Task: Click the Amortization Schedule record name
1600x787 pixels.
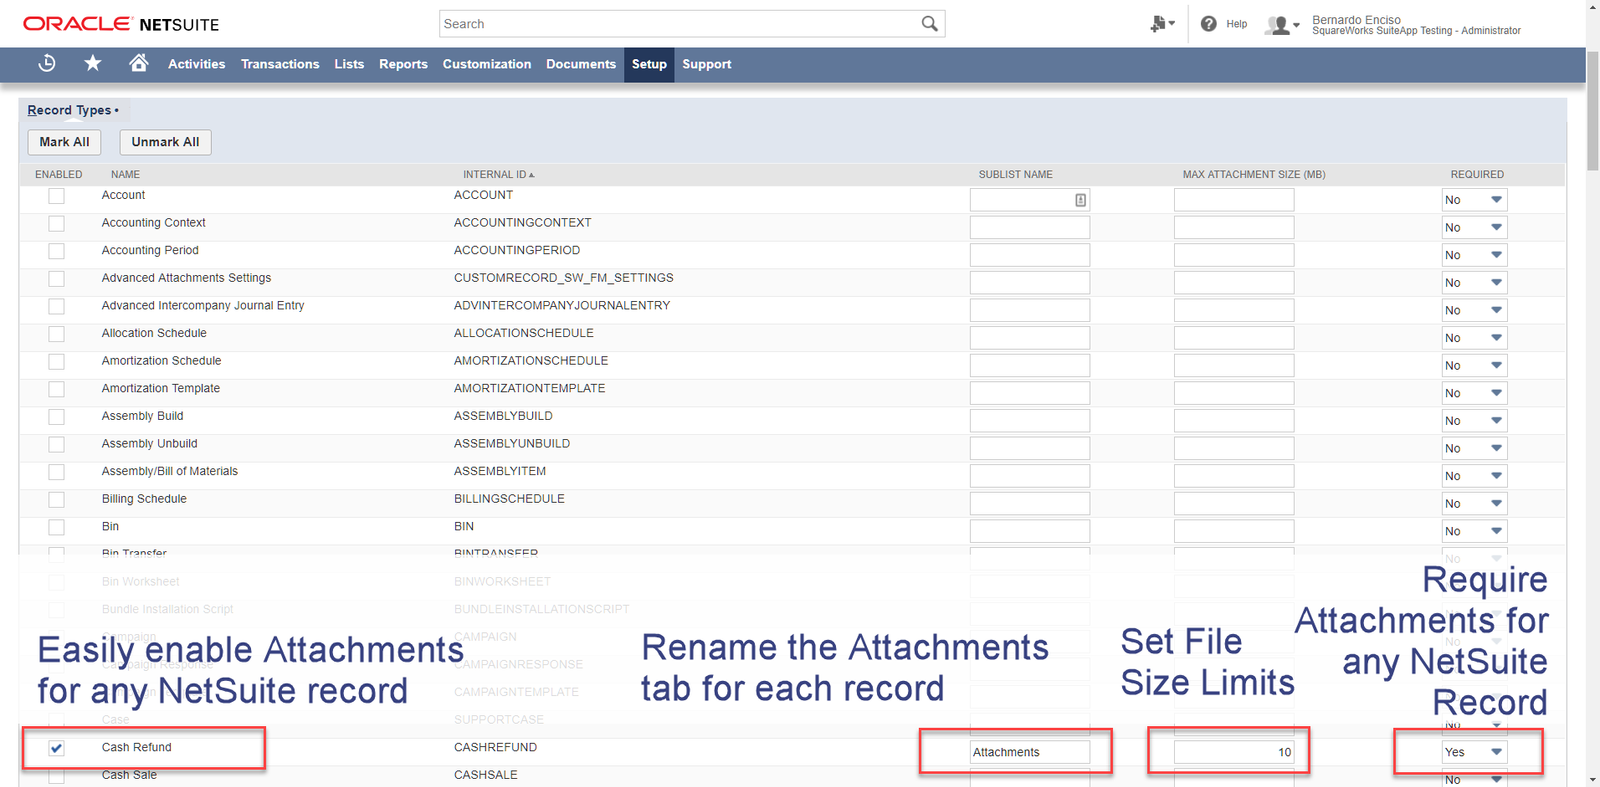Action: (x=161, y=361)
